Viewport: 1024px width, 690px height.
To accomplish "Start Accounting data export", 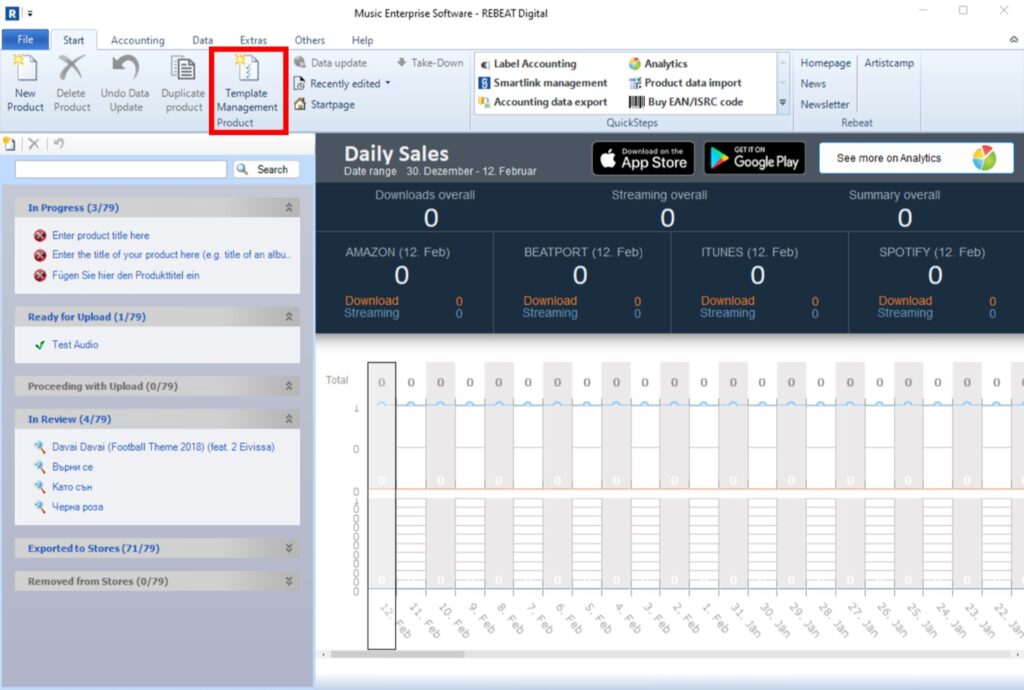I will point(553,102).
